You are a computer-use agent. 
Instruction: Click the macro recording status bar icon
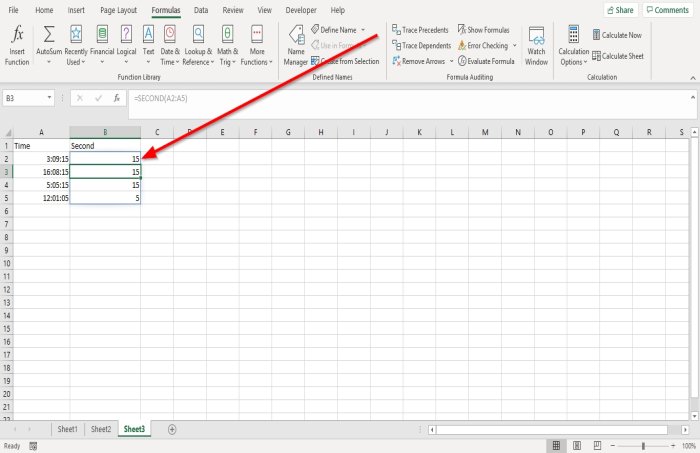click(33, 446)
